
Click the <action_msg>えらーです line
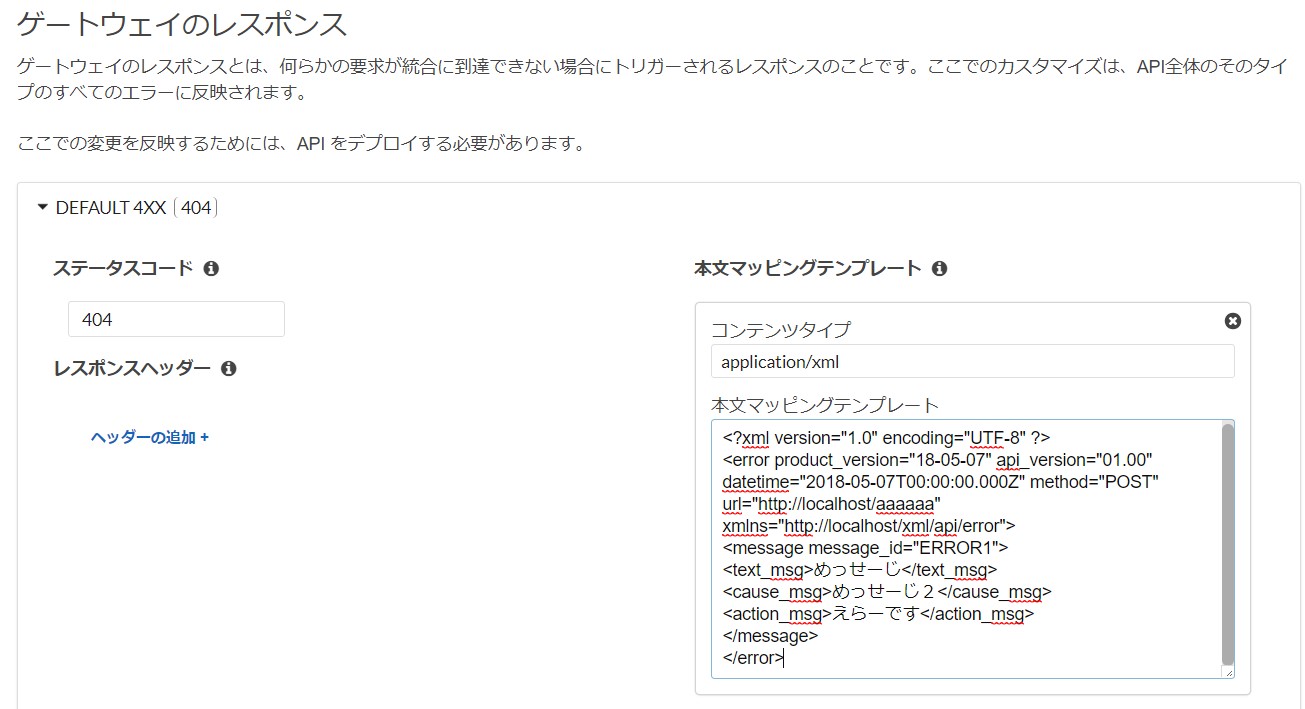(x=877, y=614)
